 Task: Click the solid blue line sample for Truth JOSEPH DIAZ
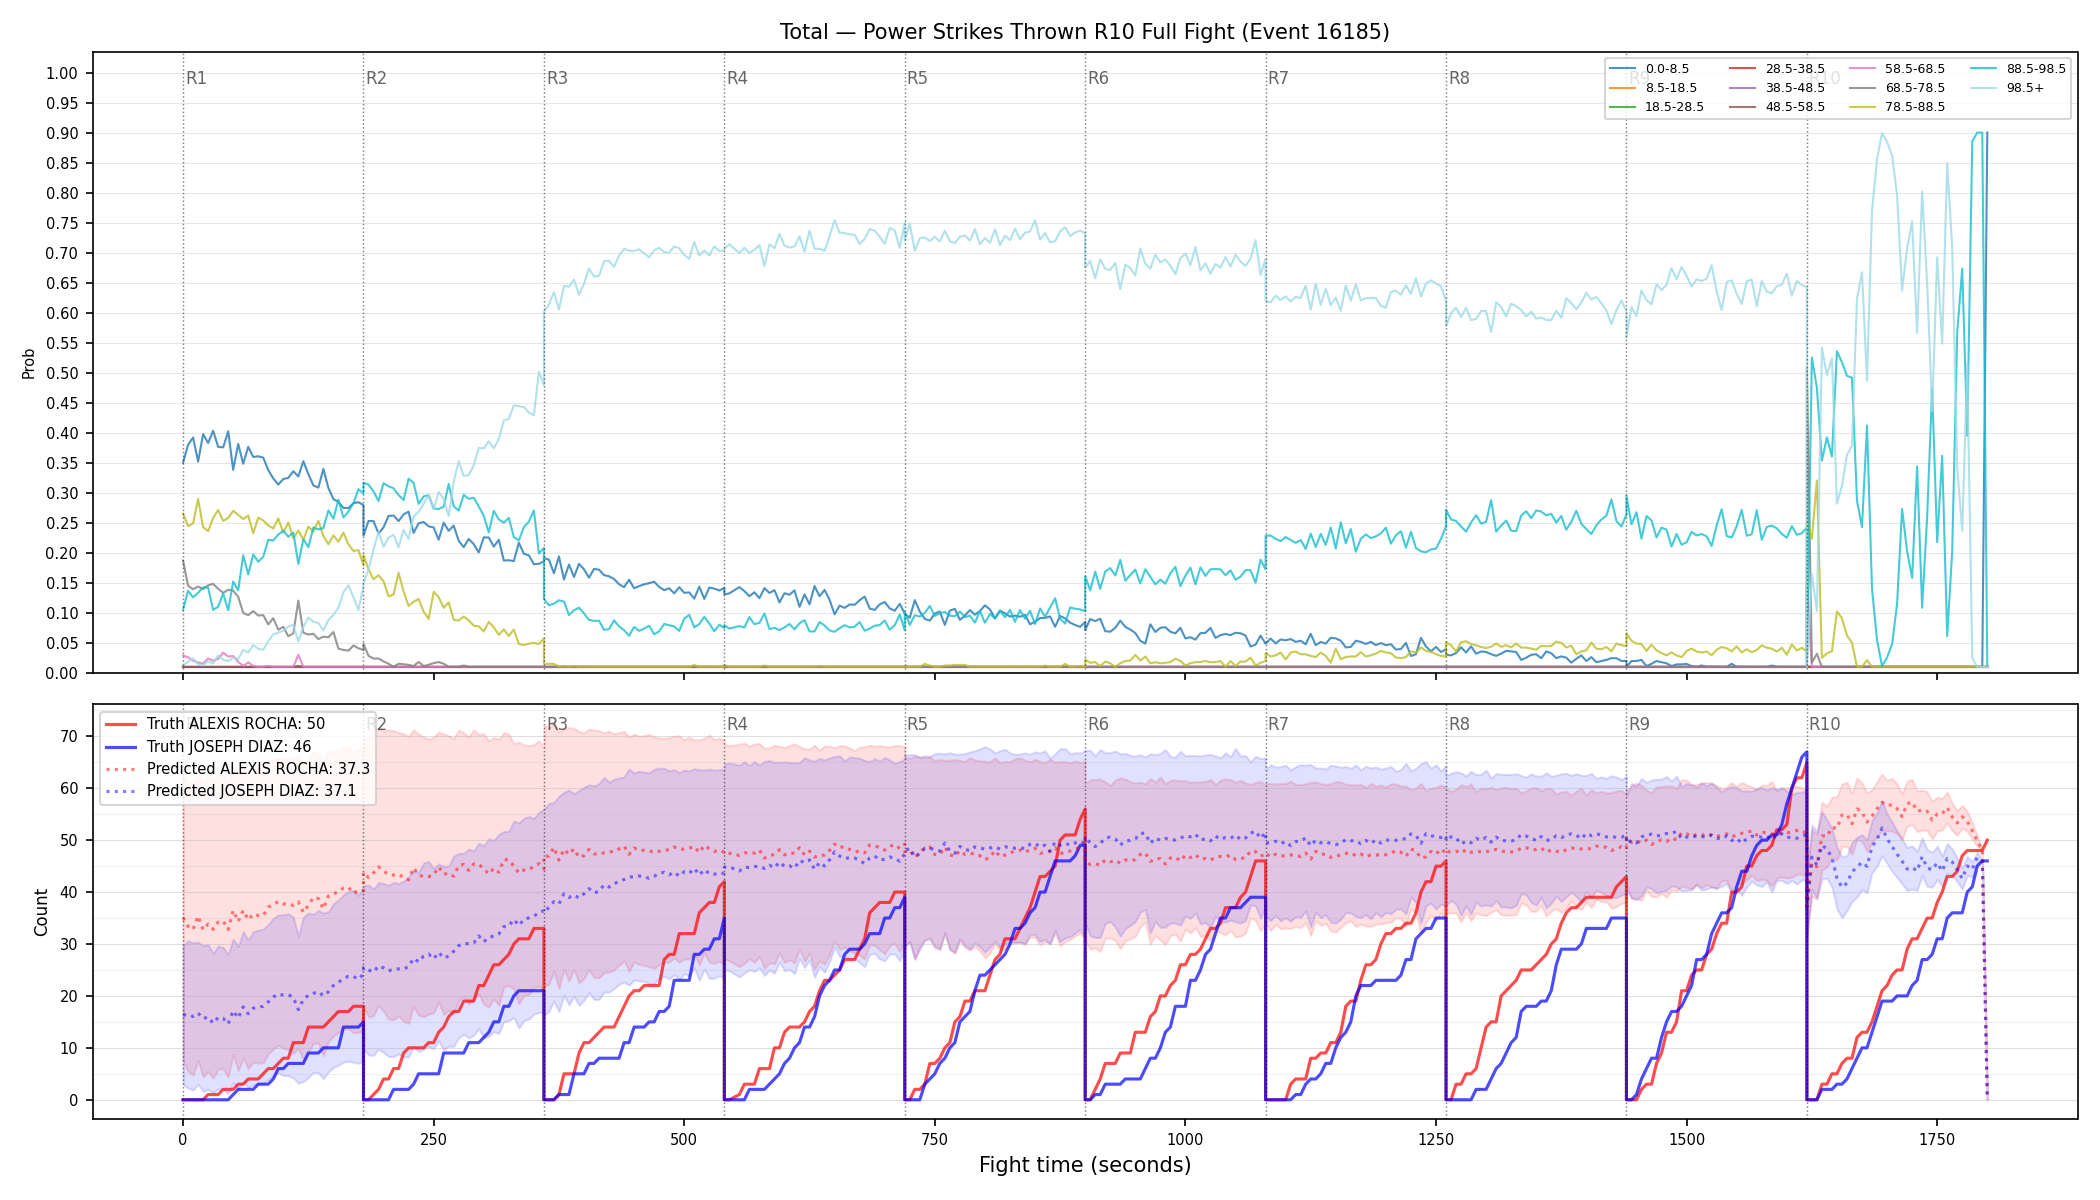(x=120, y=746)
